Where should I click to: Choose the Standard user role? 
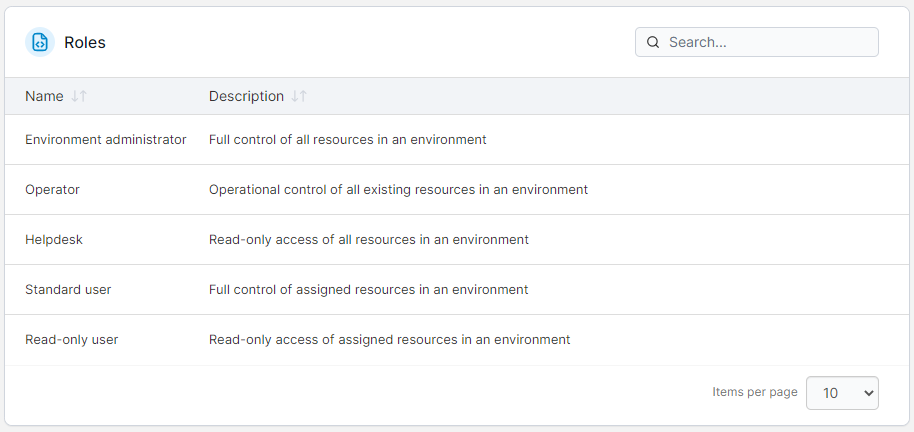[68, 290]
